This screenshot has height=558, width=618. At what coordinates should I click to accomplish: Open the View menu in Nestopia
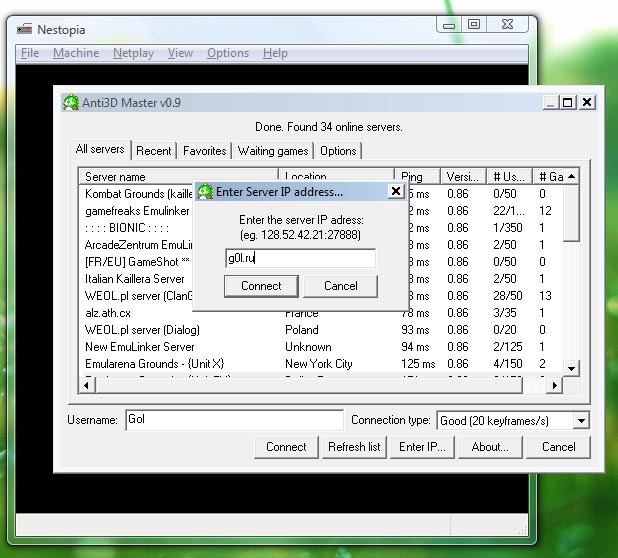[180, 53]
